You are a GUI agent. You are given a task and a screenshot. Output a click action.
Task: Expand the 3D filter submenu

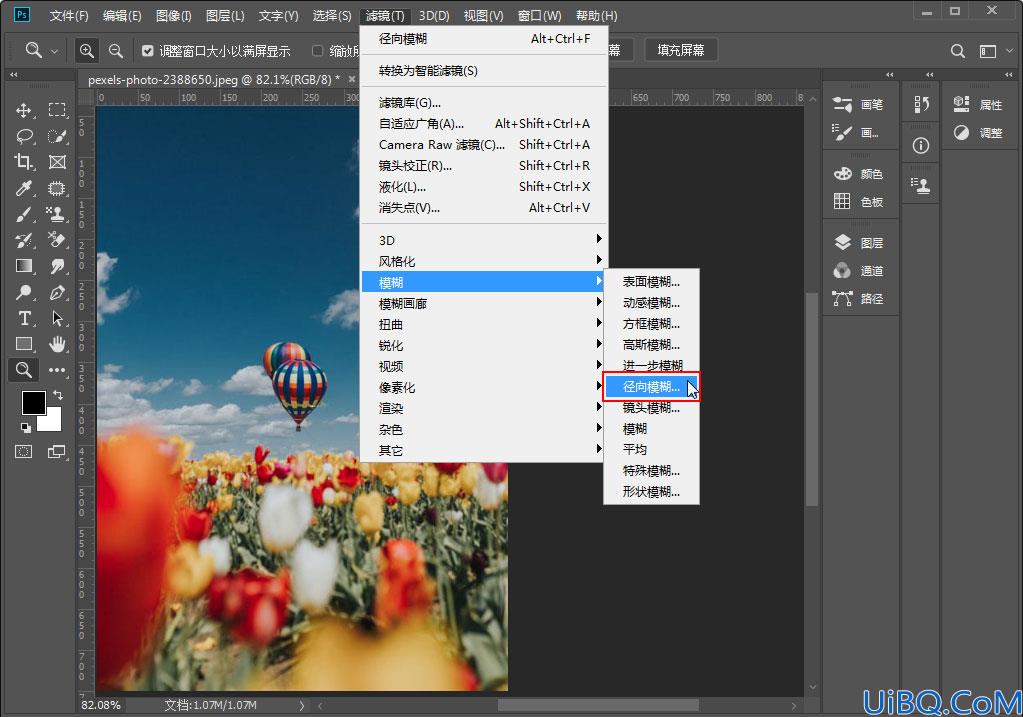point(483,240)
